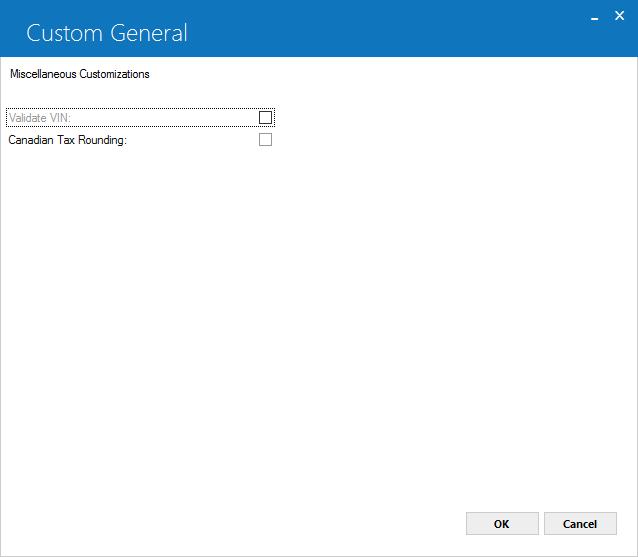Click the dash icon beside the X
The height and width of the screenshot is (557, 638).
click(x=594, y=18)
